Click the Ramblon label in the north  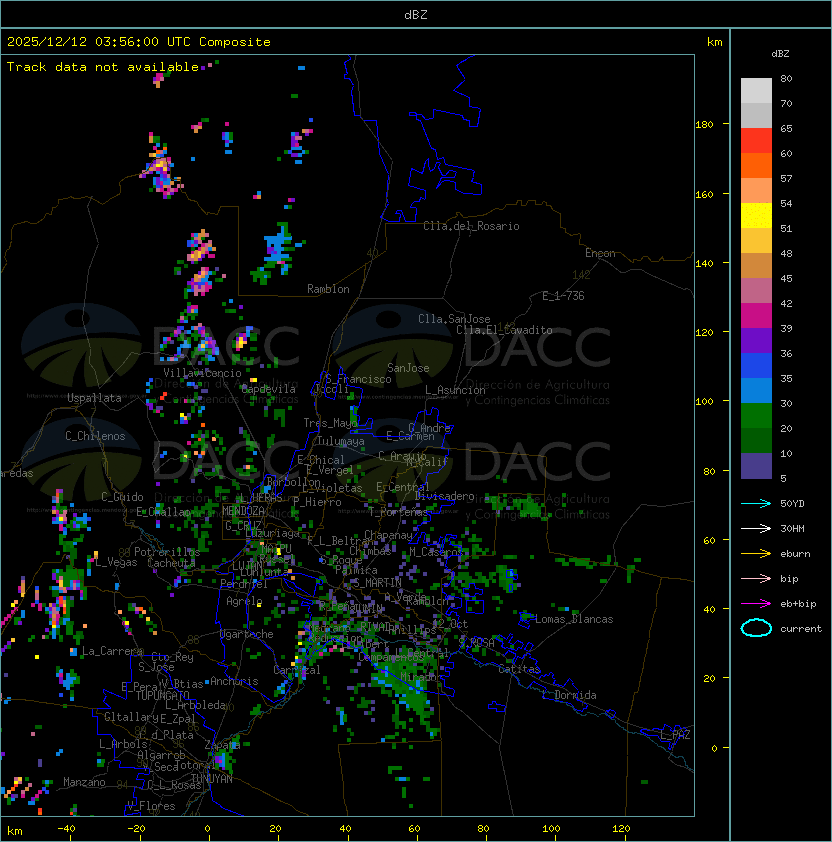click(x=328, y=289)
